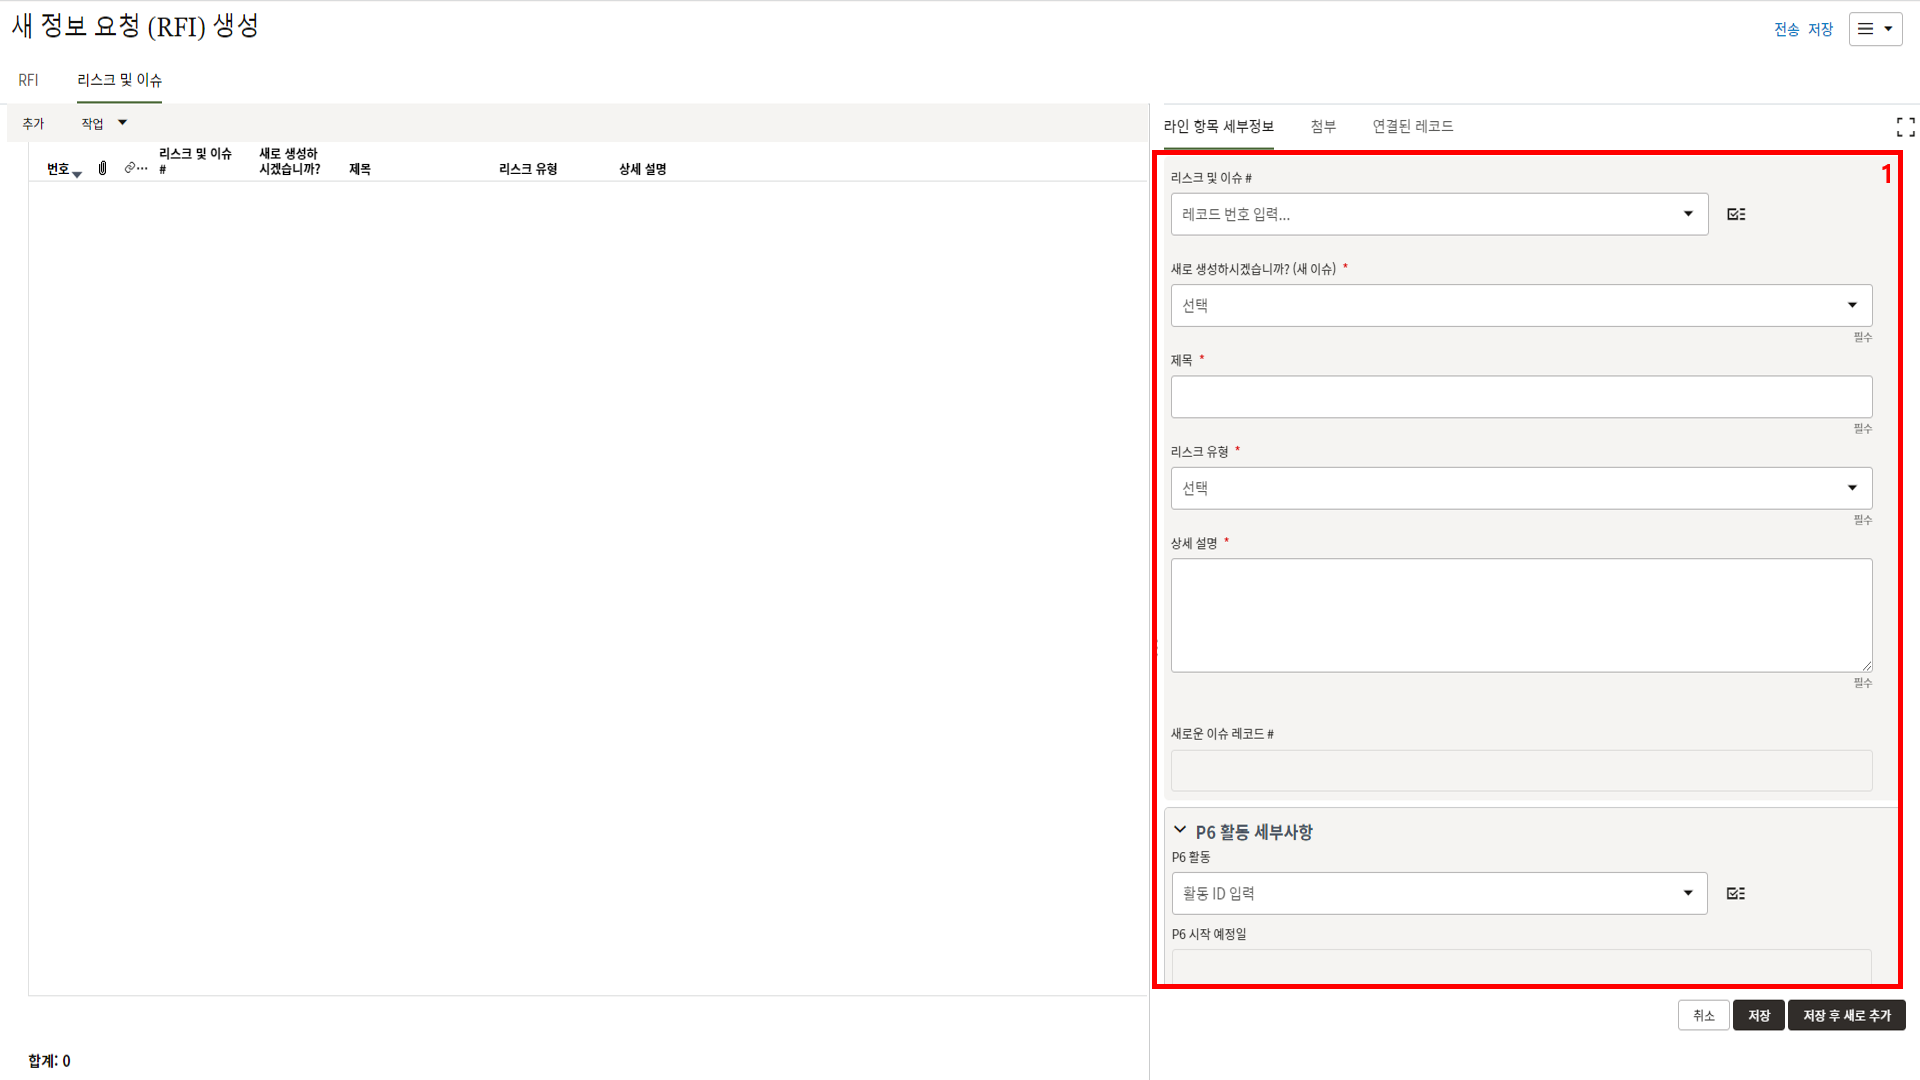Open record picker icon beside 리스크 및 이슈 # field

click(1736, 214)
